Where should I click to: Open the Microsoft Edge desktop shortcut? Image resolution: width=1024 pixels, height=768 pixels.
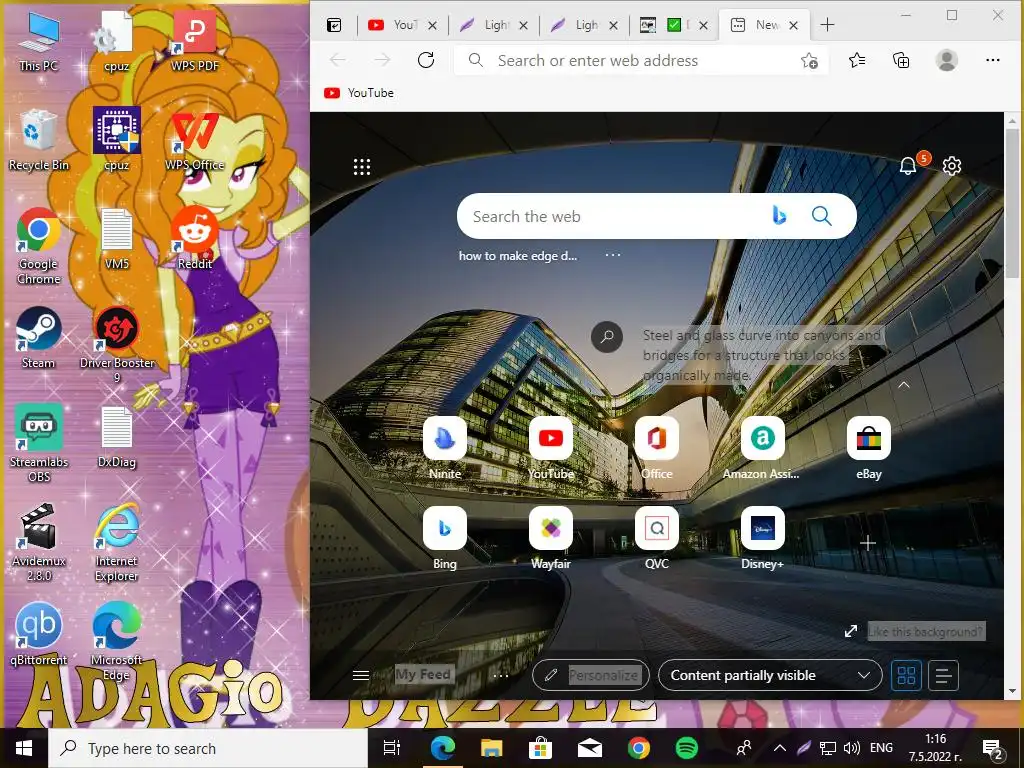click(117, 641)
